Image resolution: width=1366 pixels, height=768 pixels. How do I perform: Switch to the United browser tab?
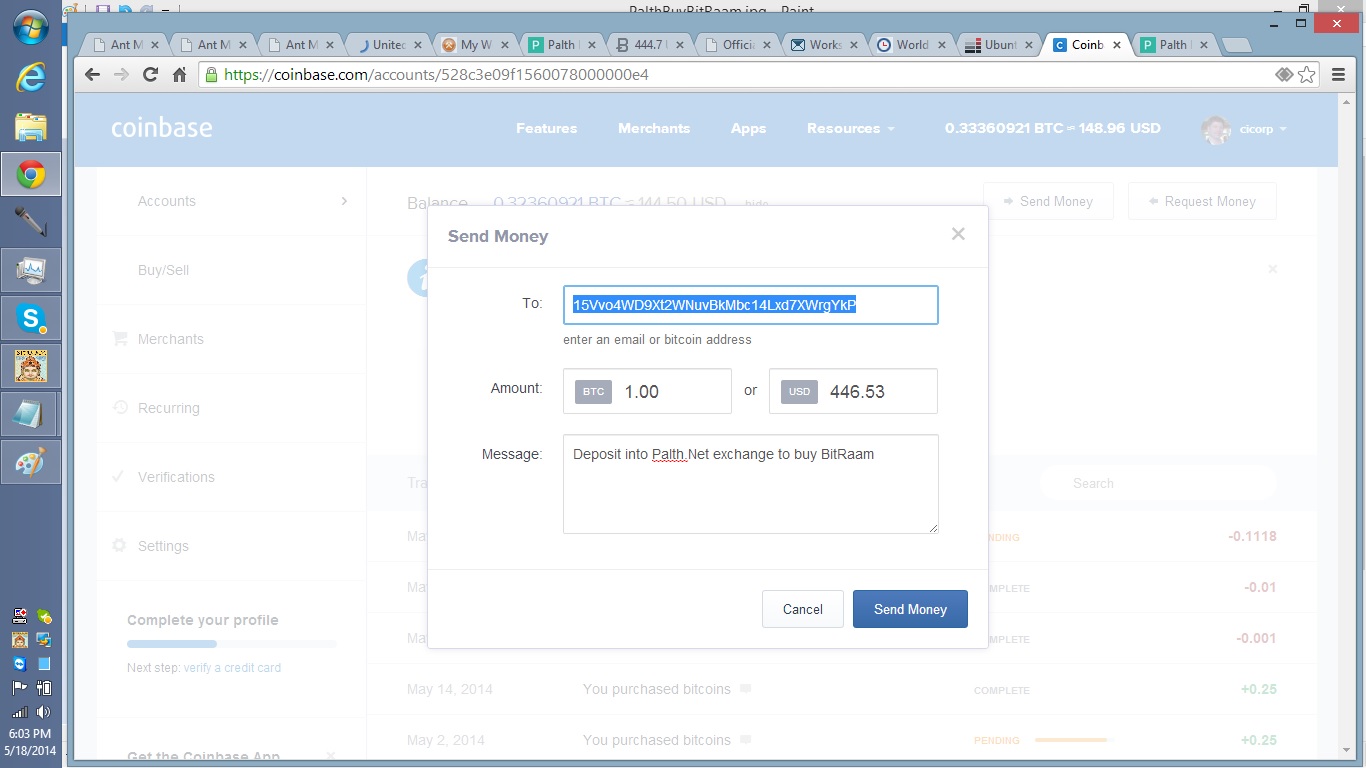[x=388, y=45]
